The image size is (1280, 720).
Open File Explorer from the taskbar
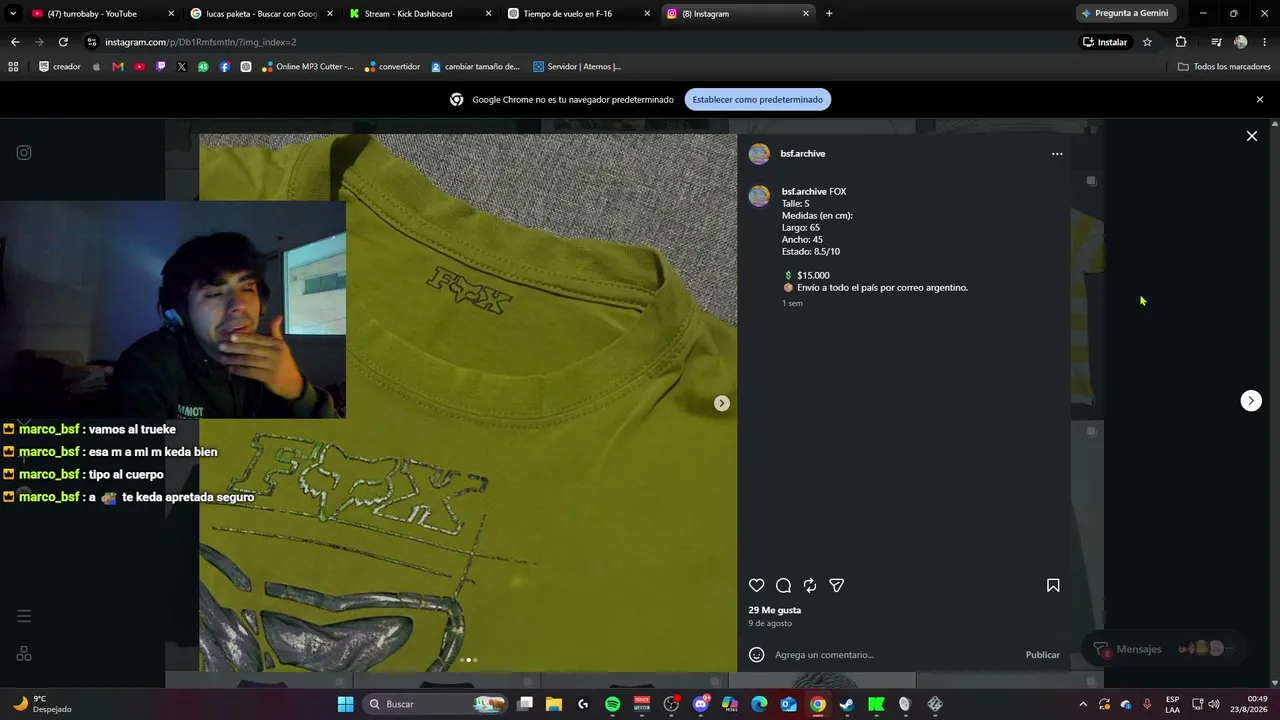coord(554,704)
